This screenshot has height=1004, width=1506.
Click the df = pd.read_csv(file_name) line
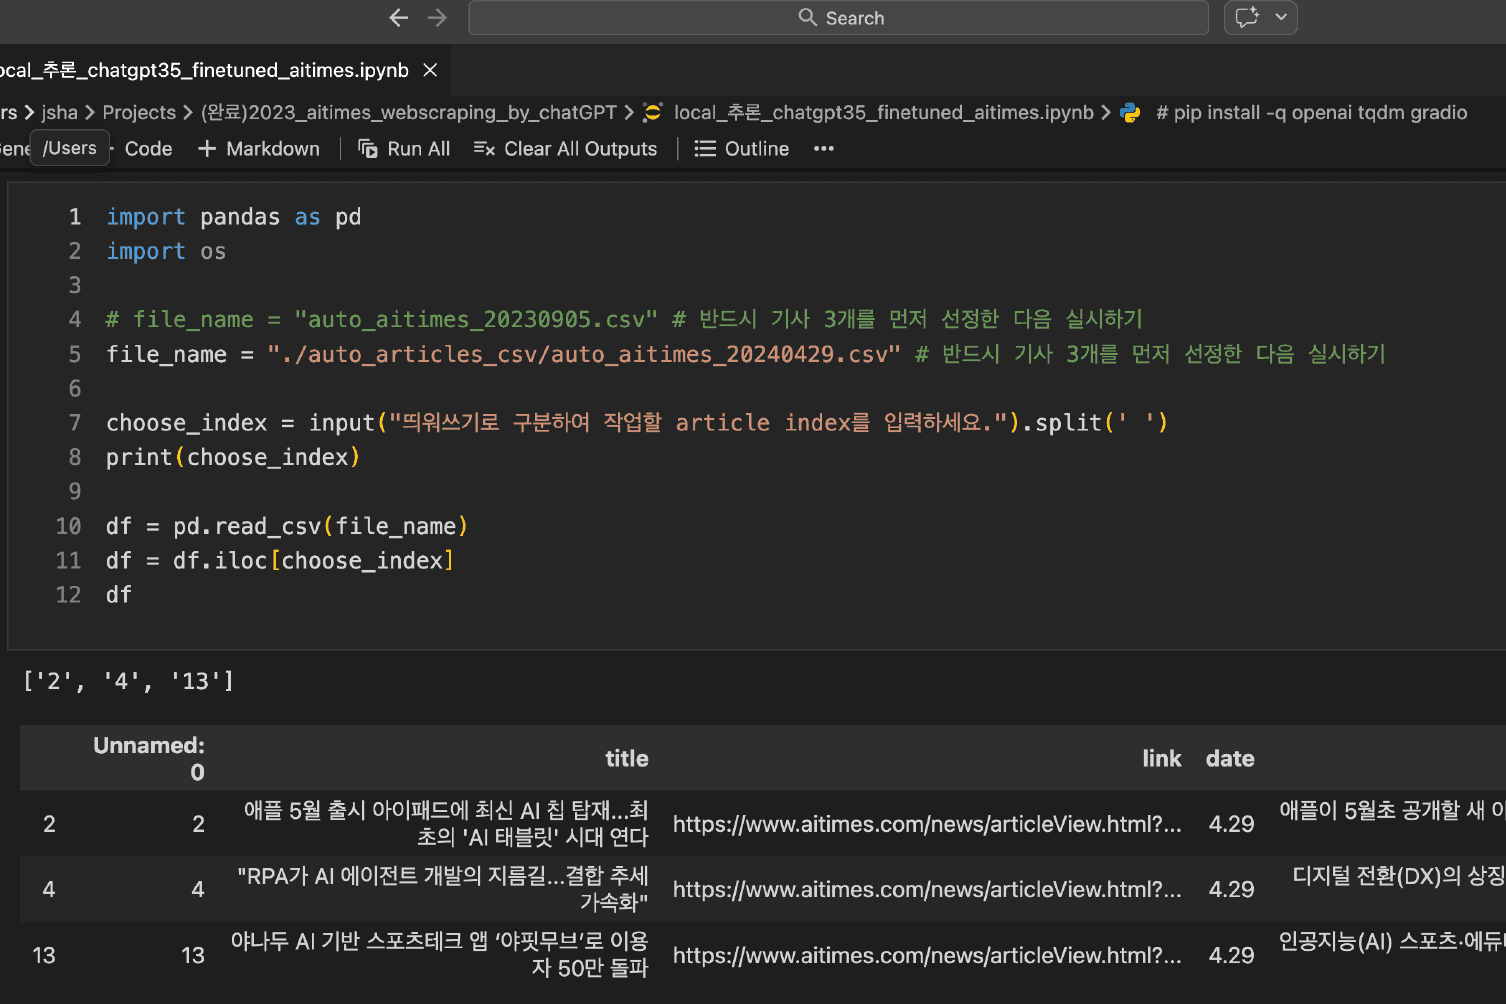click(x=287, y=526)
